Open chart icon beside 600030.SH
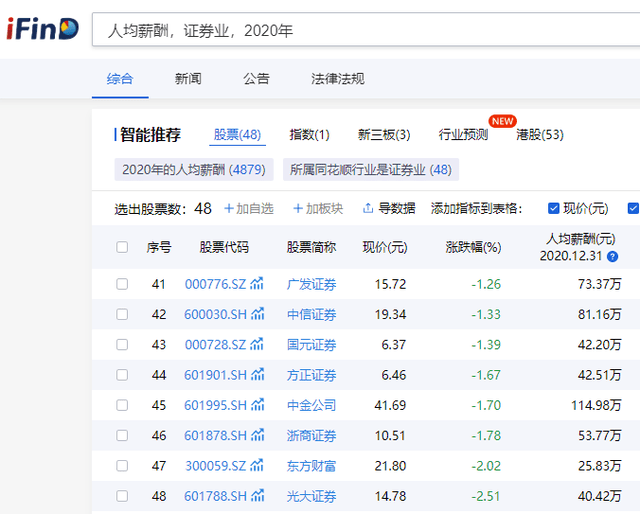The image size is (640, 514). [x=258, y=314]
